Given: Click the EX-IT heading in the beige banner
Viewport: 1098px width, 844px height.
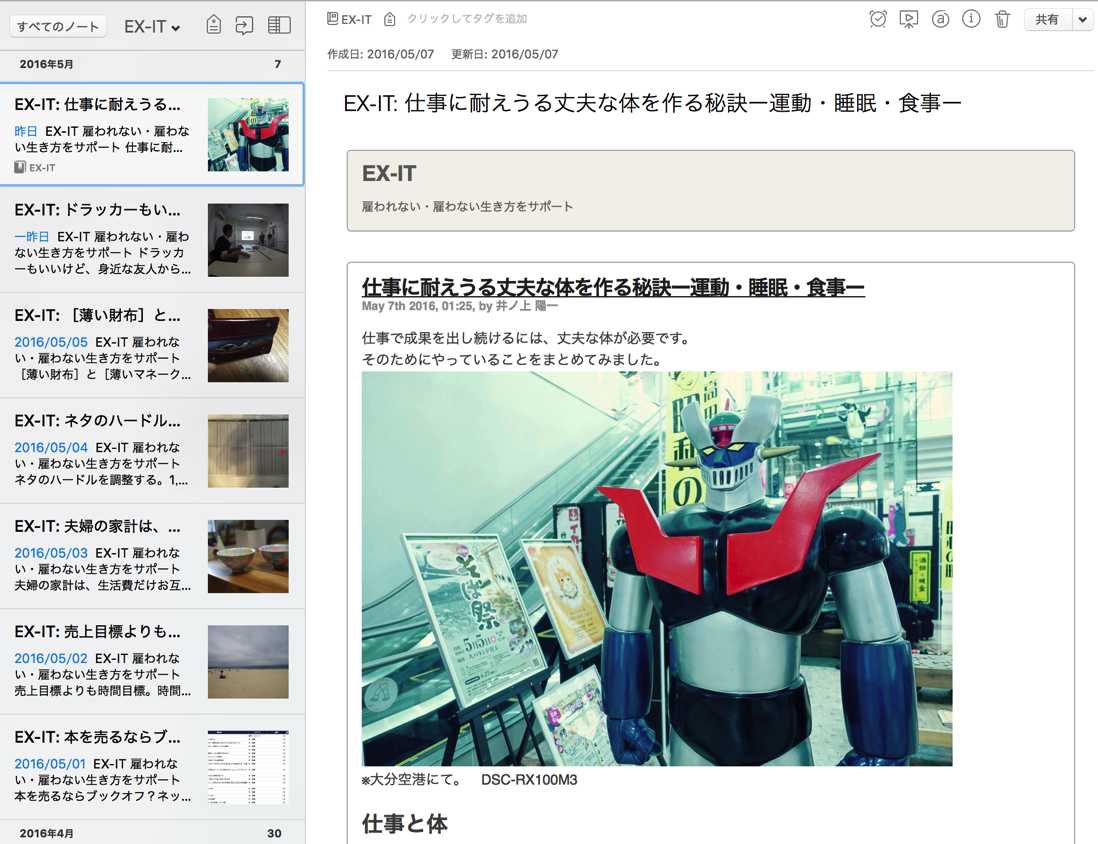Looking at the screenshot, I should pos(389,173).
